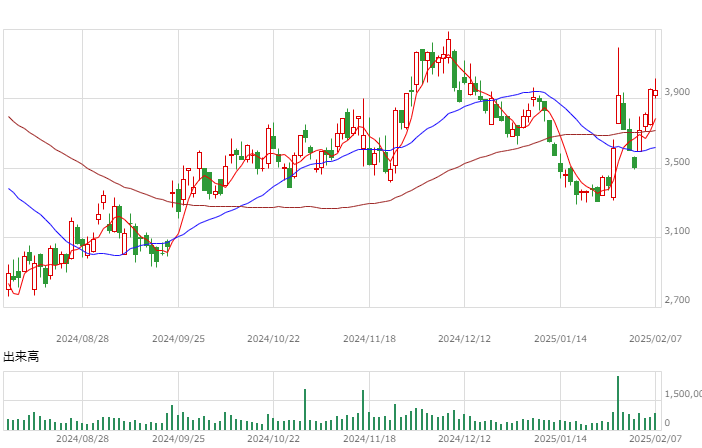
Task: Click 2024/11/18 date under volume chart
Action: [x=369, y=439]
